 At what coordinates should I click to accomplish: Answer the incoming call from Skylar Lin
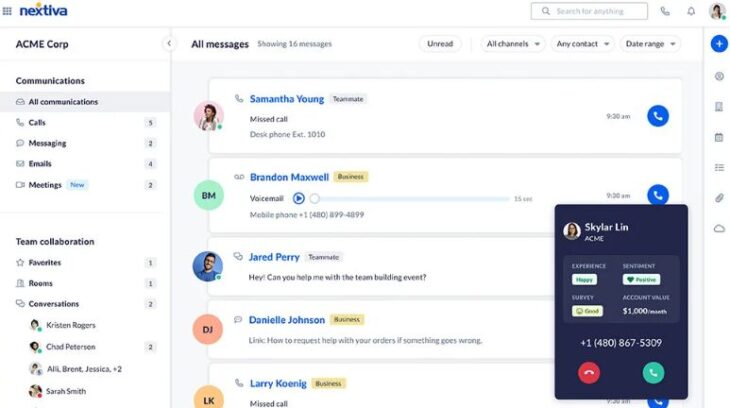click(653, 373)
